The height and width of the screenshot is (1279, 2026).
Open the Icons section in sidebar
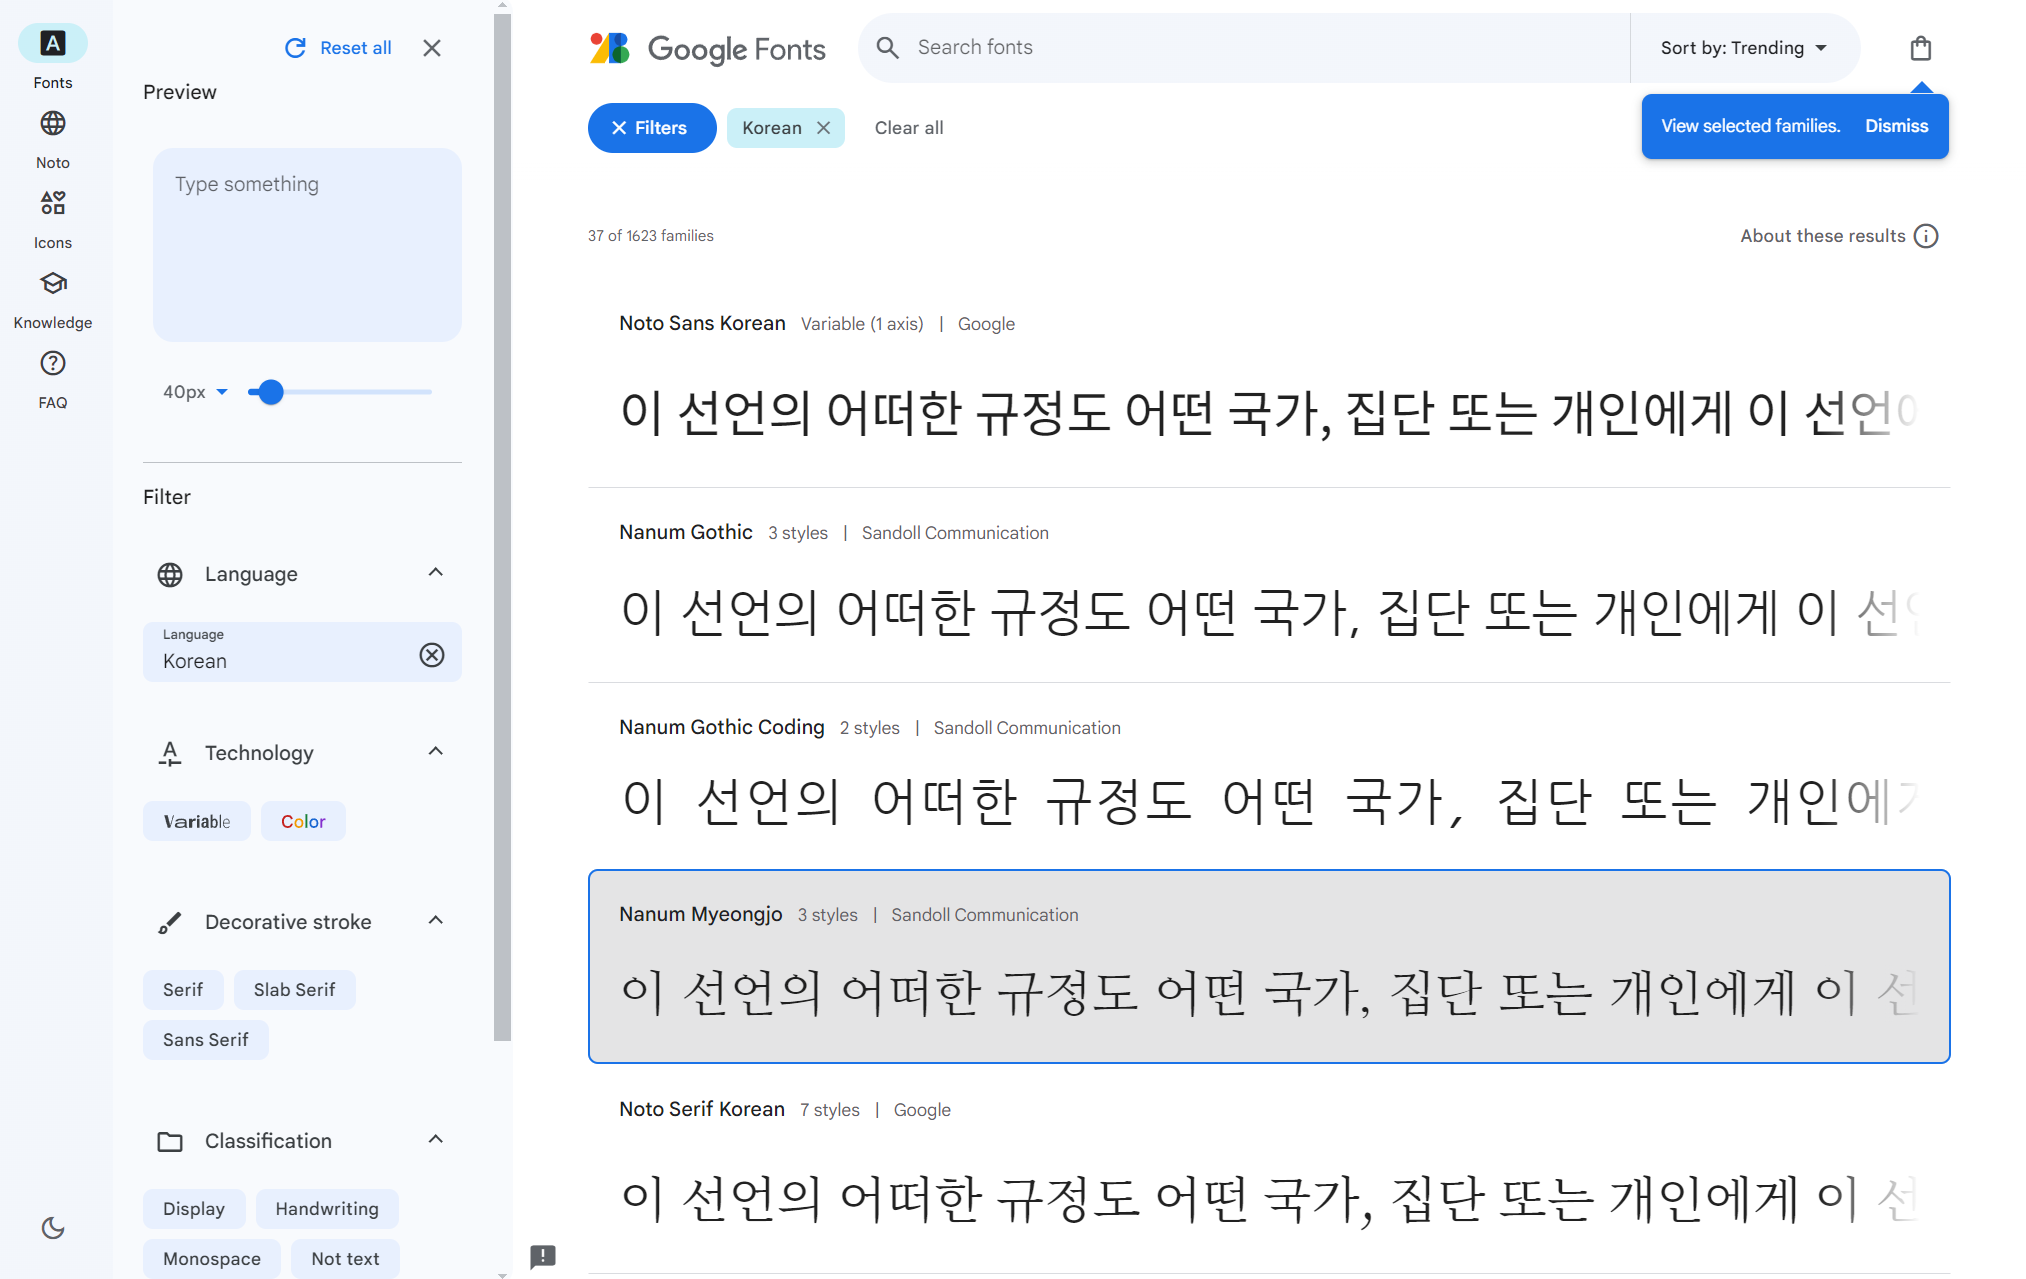pyautogui.click(x=53, y=204)
